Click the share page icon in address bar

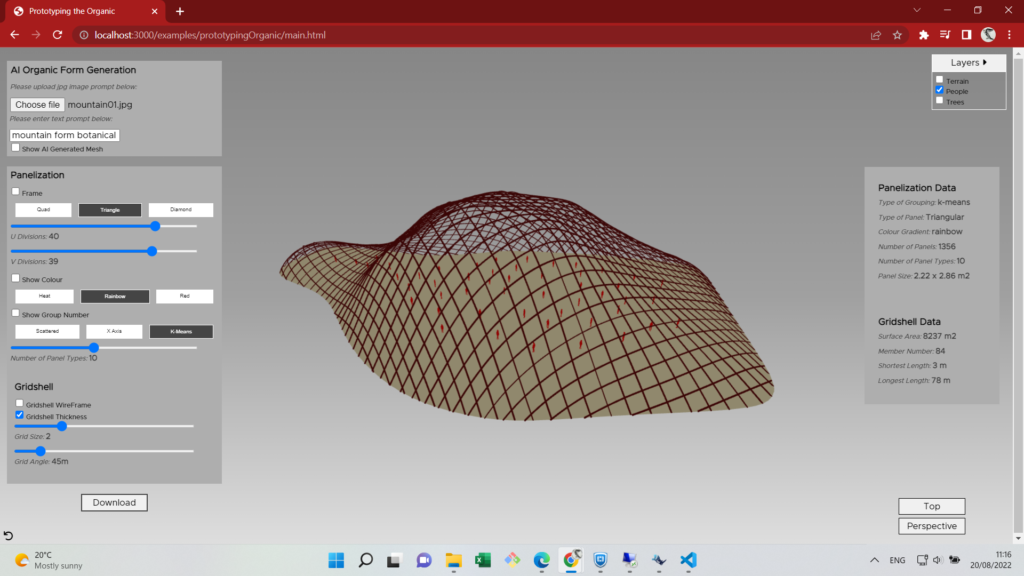point(876,35)
